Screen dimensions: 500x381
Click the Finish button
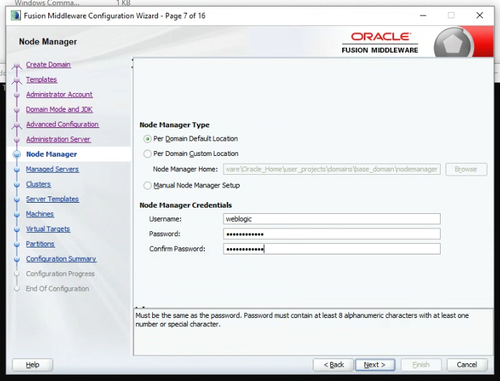click(421, 365)
